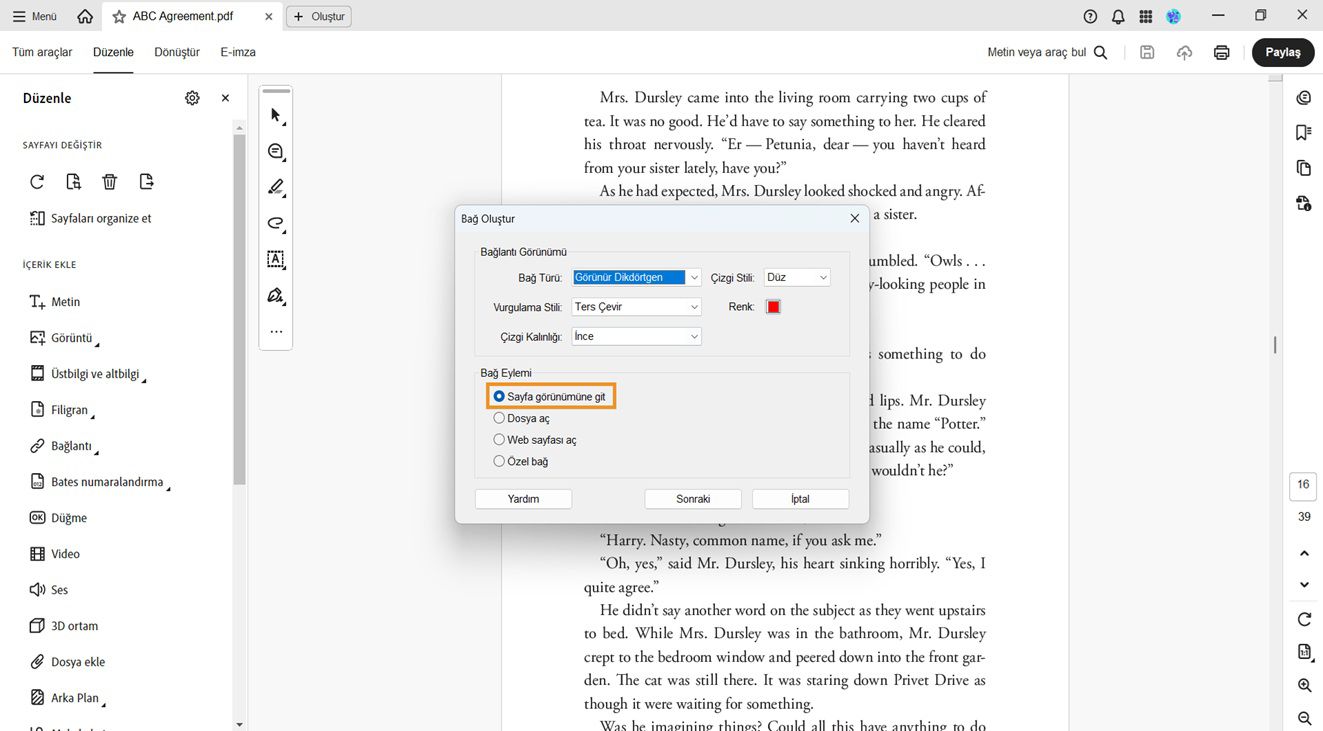Pick the red Renk color swatch
The height and width of the screenshot is (731, 1323).
click(x=773, y=307)
